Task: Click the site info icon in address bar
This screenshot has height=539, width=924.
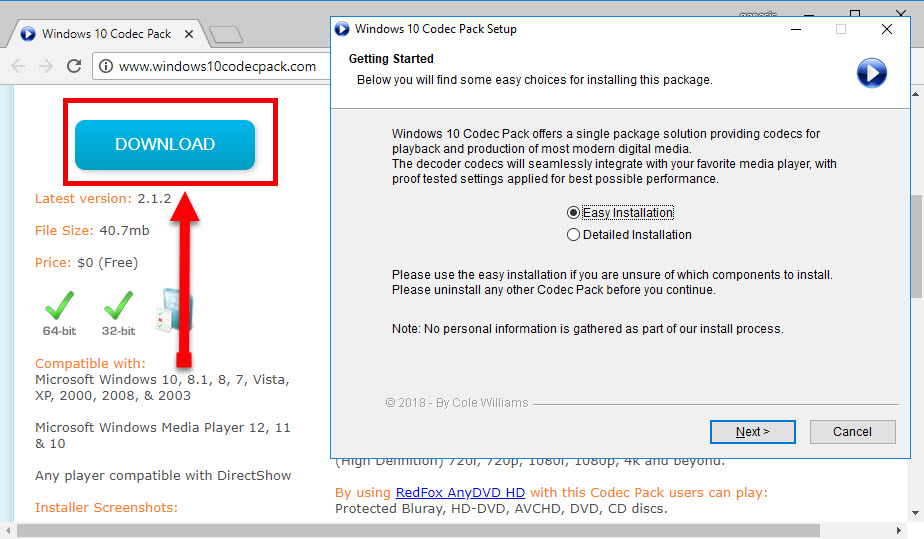Action: coord(105,66)
